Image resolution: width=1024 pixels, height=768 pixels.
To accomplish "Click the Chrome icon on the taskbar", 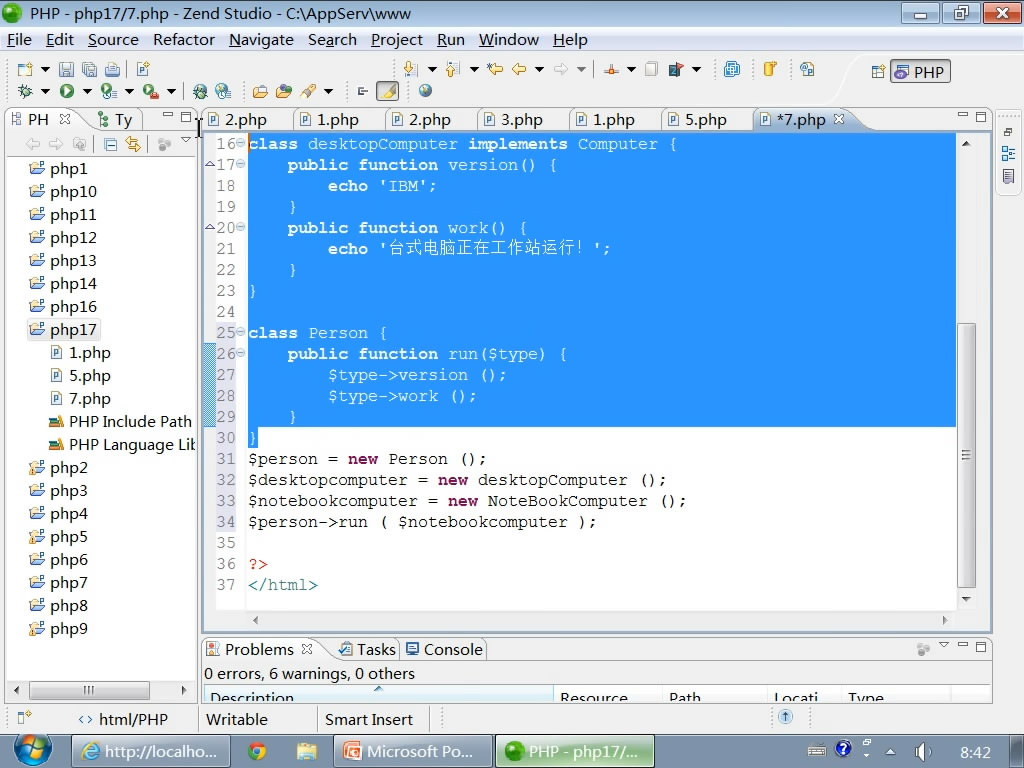I will pyautogui.click(x=257, y=752).
